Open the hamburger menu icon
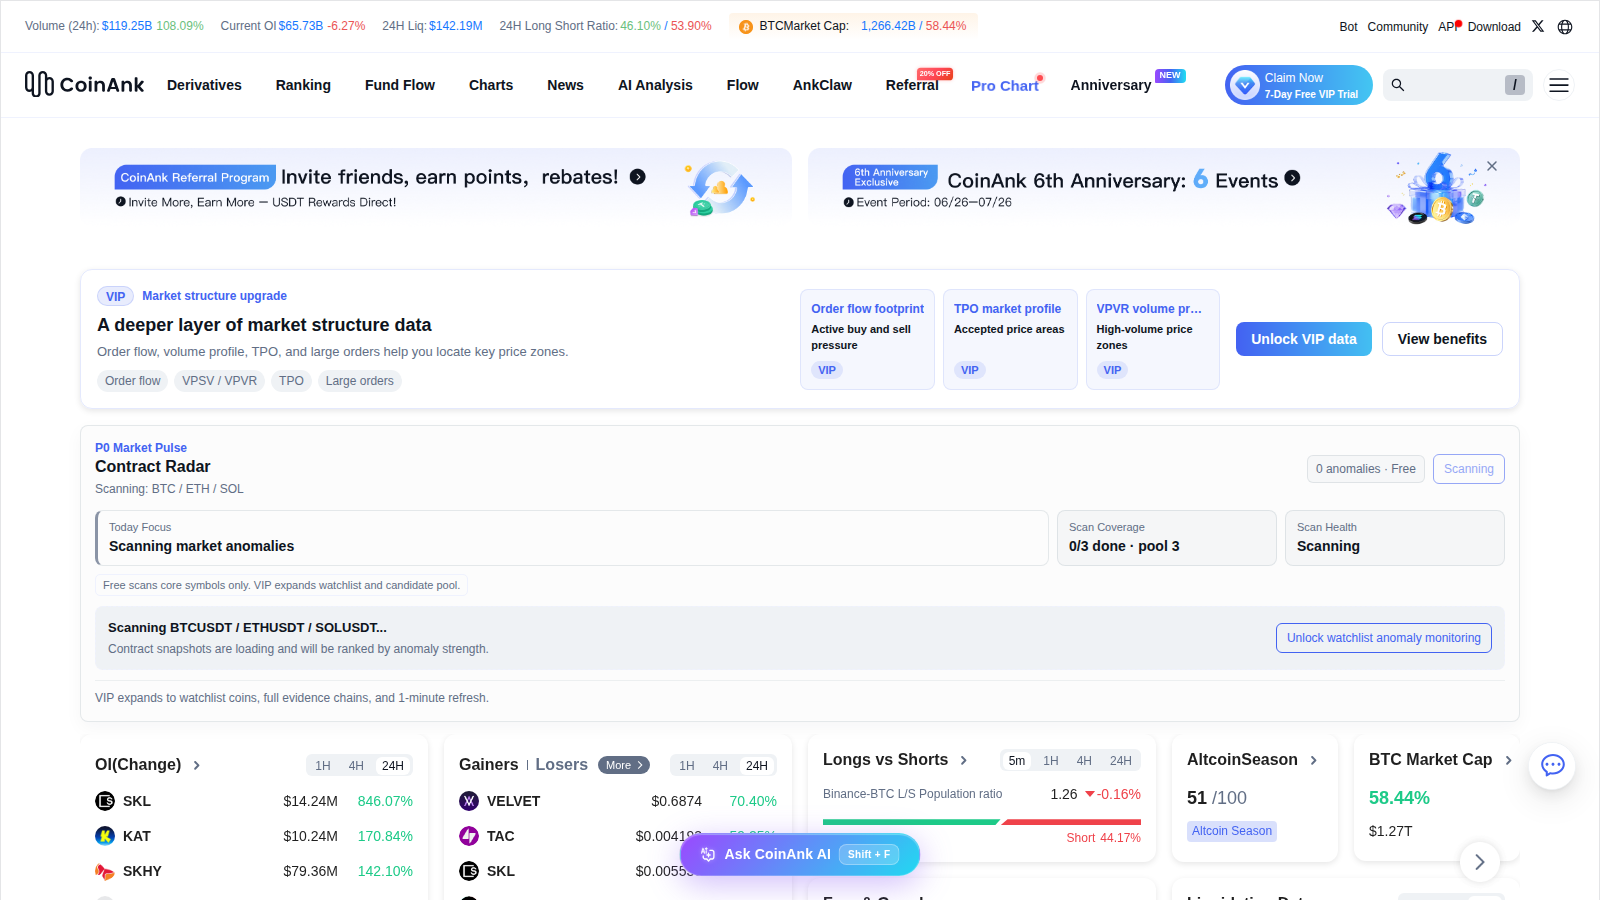Screen dimensions: 1600x900 (1558, 85)
